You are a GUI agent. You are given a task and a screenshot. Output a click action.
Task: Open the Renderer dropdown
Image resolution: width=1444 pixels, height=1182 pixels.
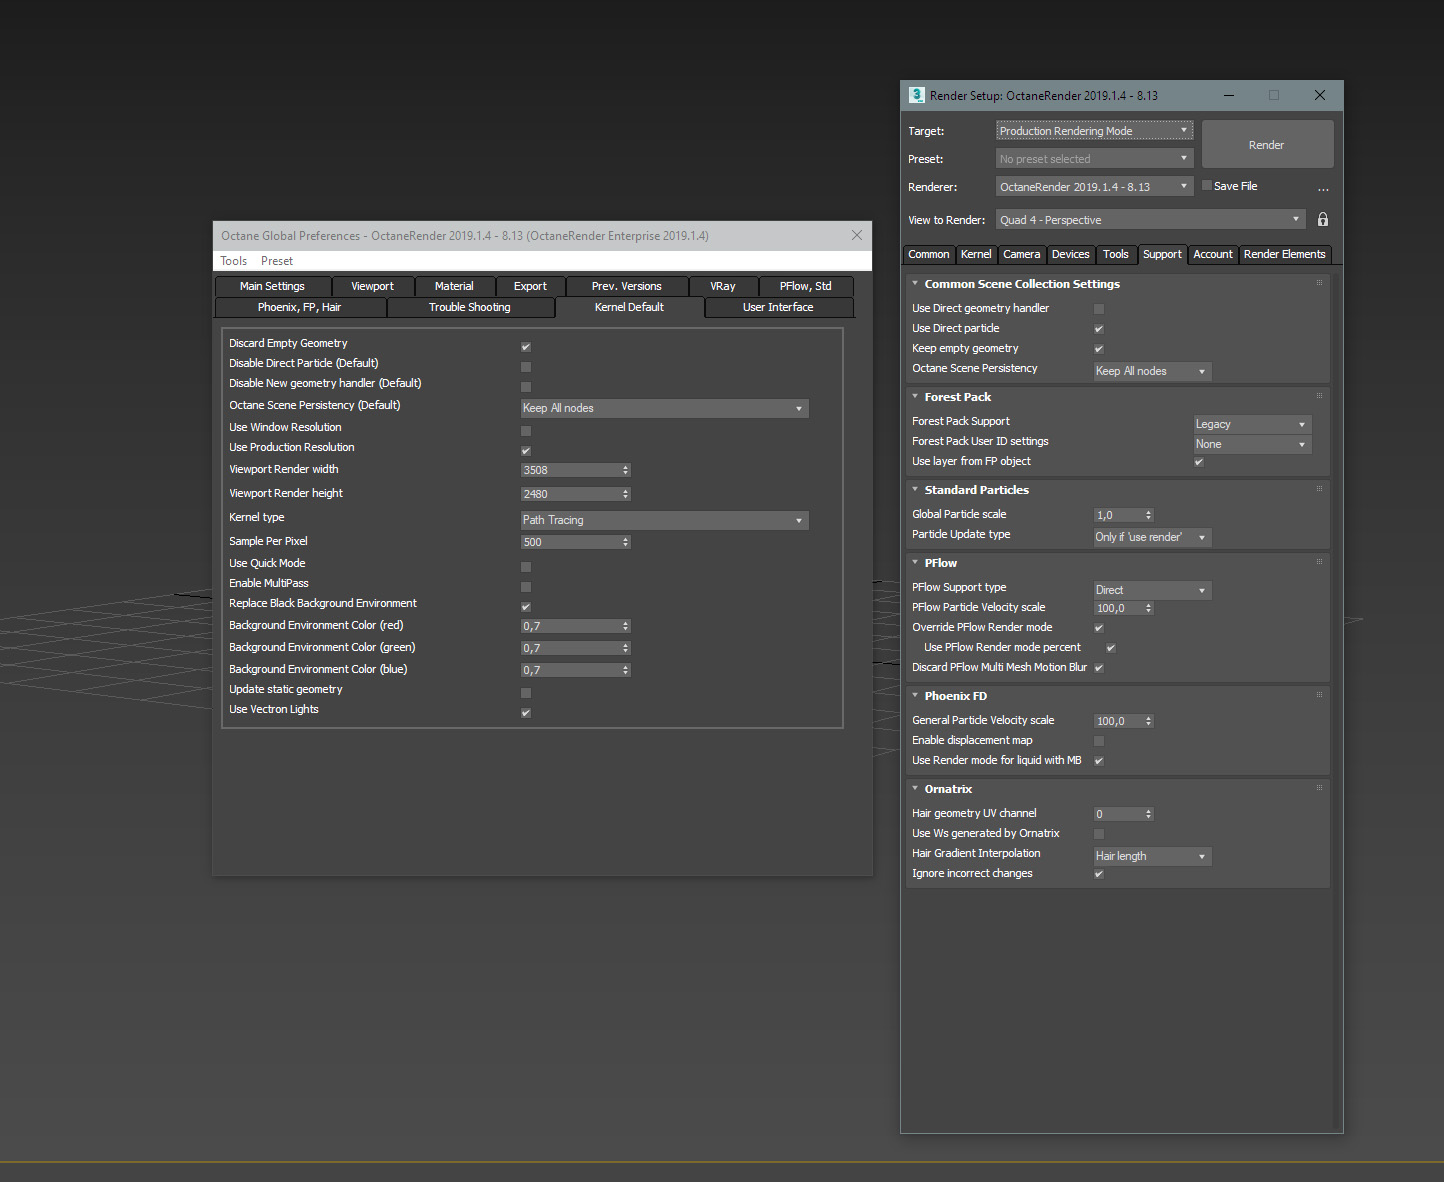1094,187
